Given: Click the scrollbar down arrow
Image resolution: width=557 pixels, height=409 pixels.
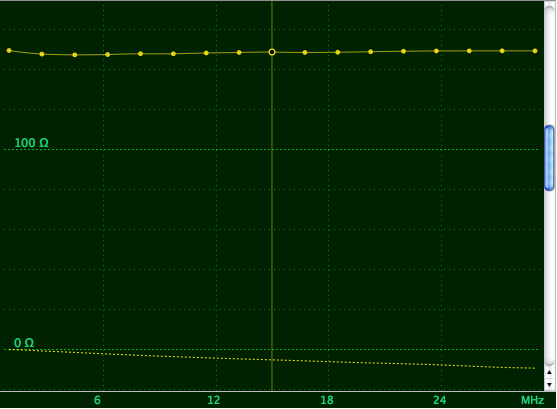Looking at the screenshot, I should (x=549, y=384).
